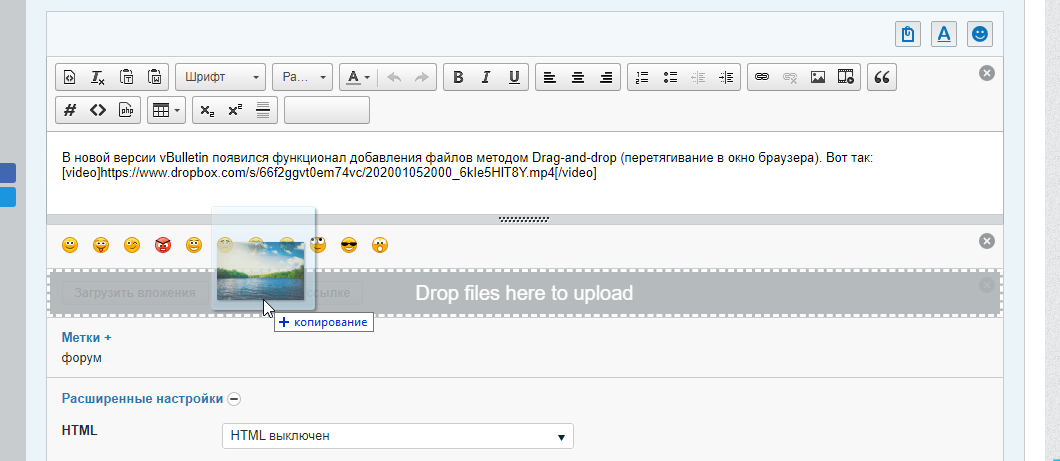This screenshot has width=1060, height=461.
Task: Click the remove formatting icon
Action: [98, 77]
